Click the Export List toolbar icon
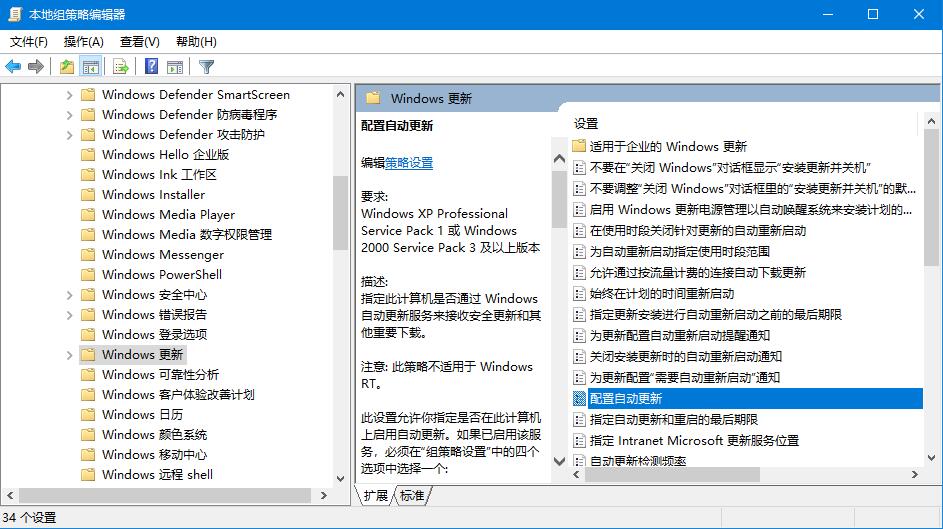 (121, 67)
